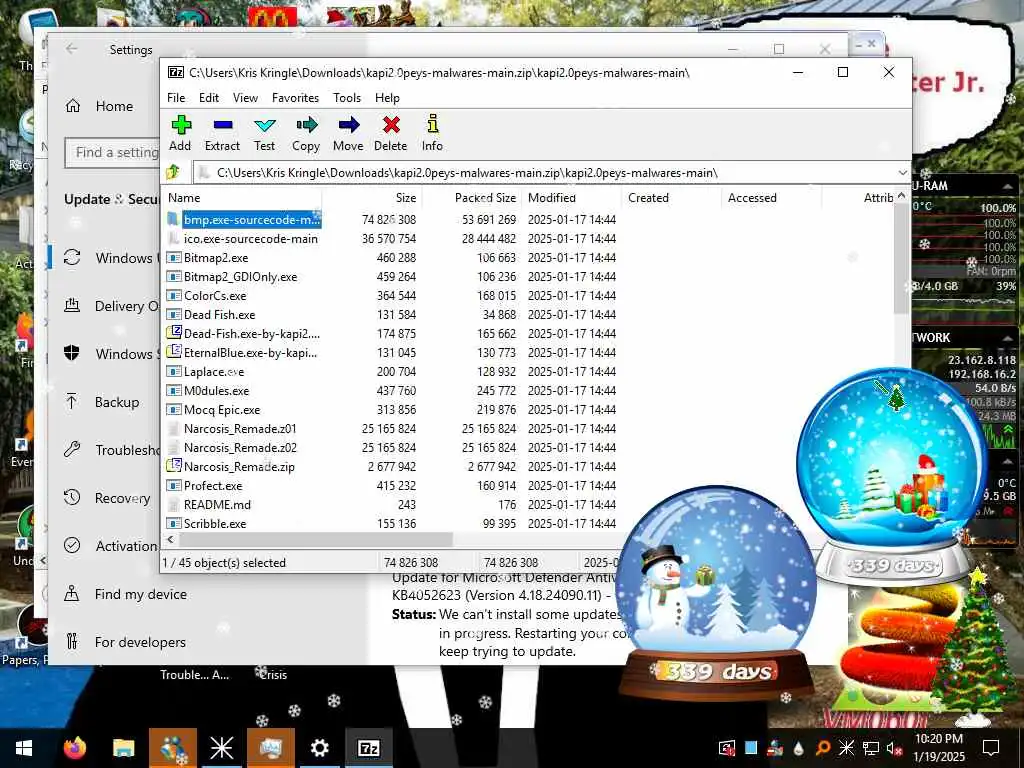Sort the list by the Name column header
Screen dimensions: 1024x768
242,198
